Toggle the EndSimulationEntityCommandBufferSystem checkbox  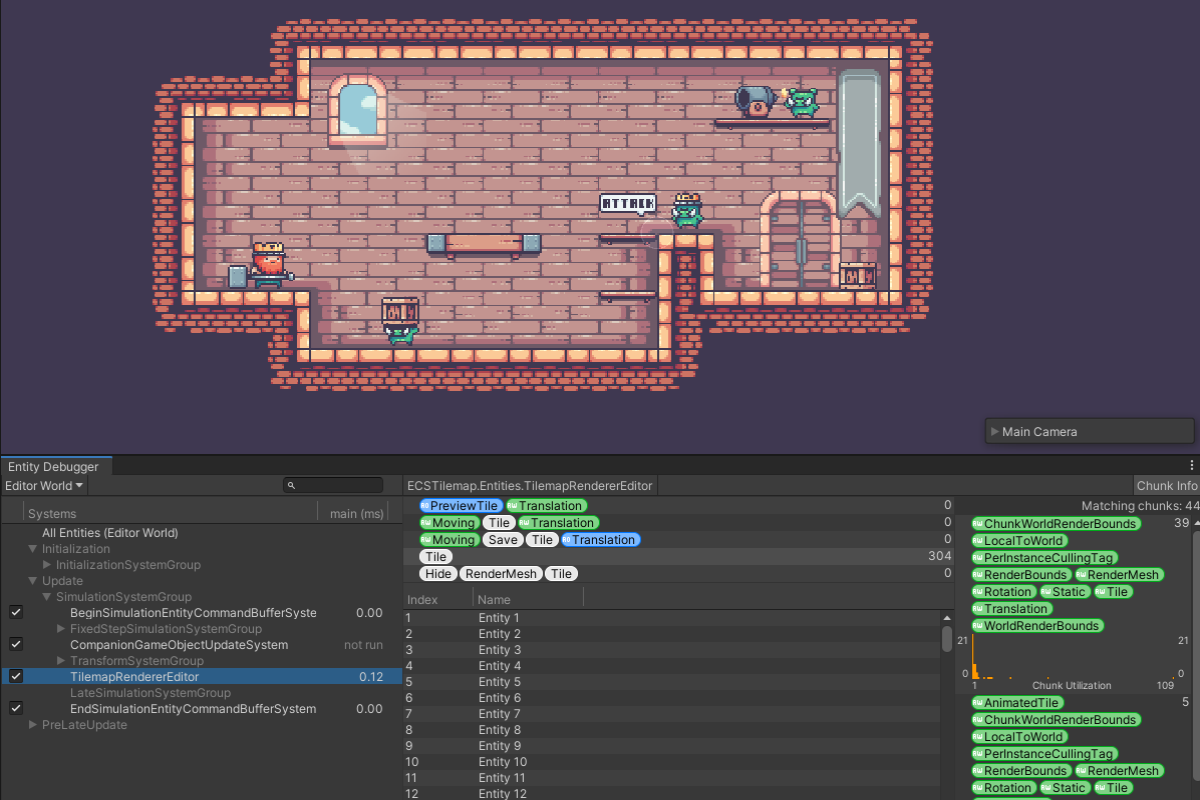click(16, 708)
